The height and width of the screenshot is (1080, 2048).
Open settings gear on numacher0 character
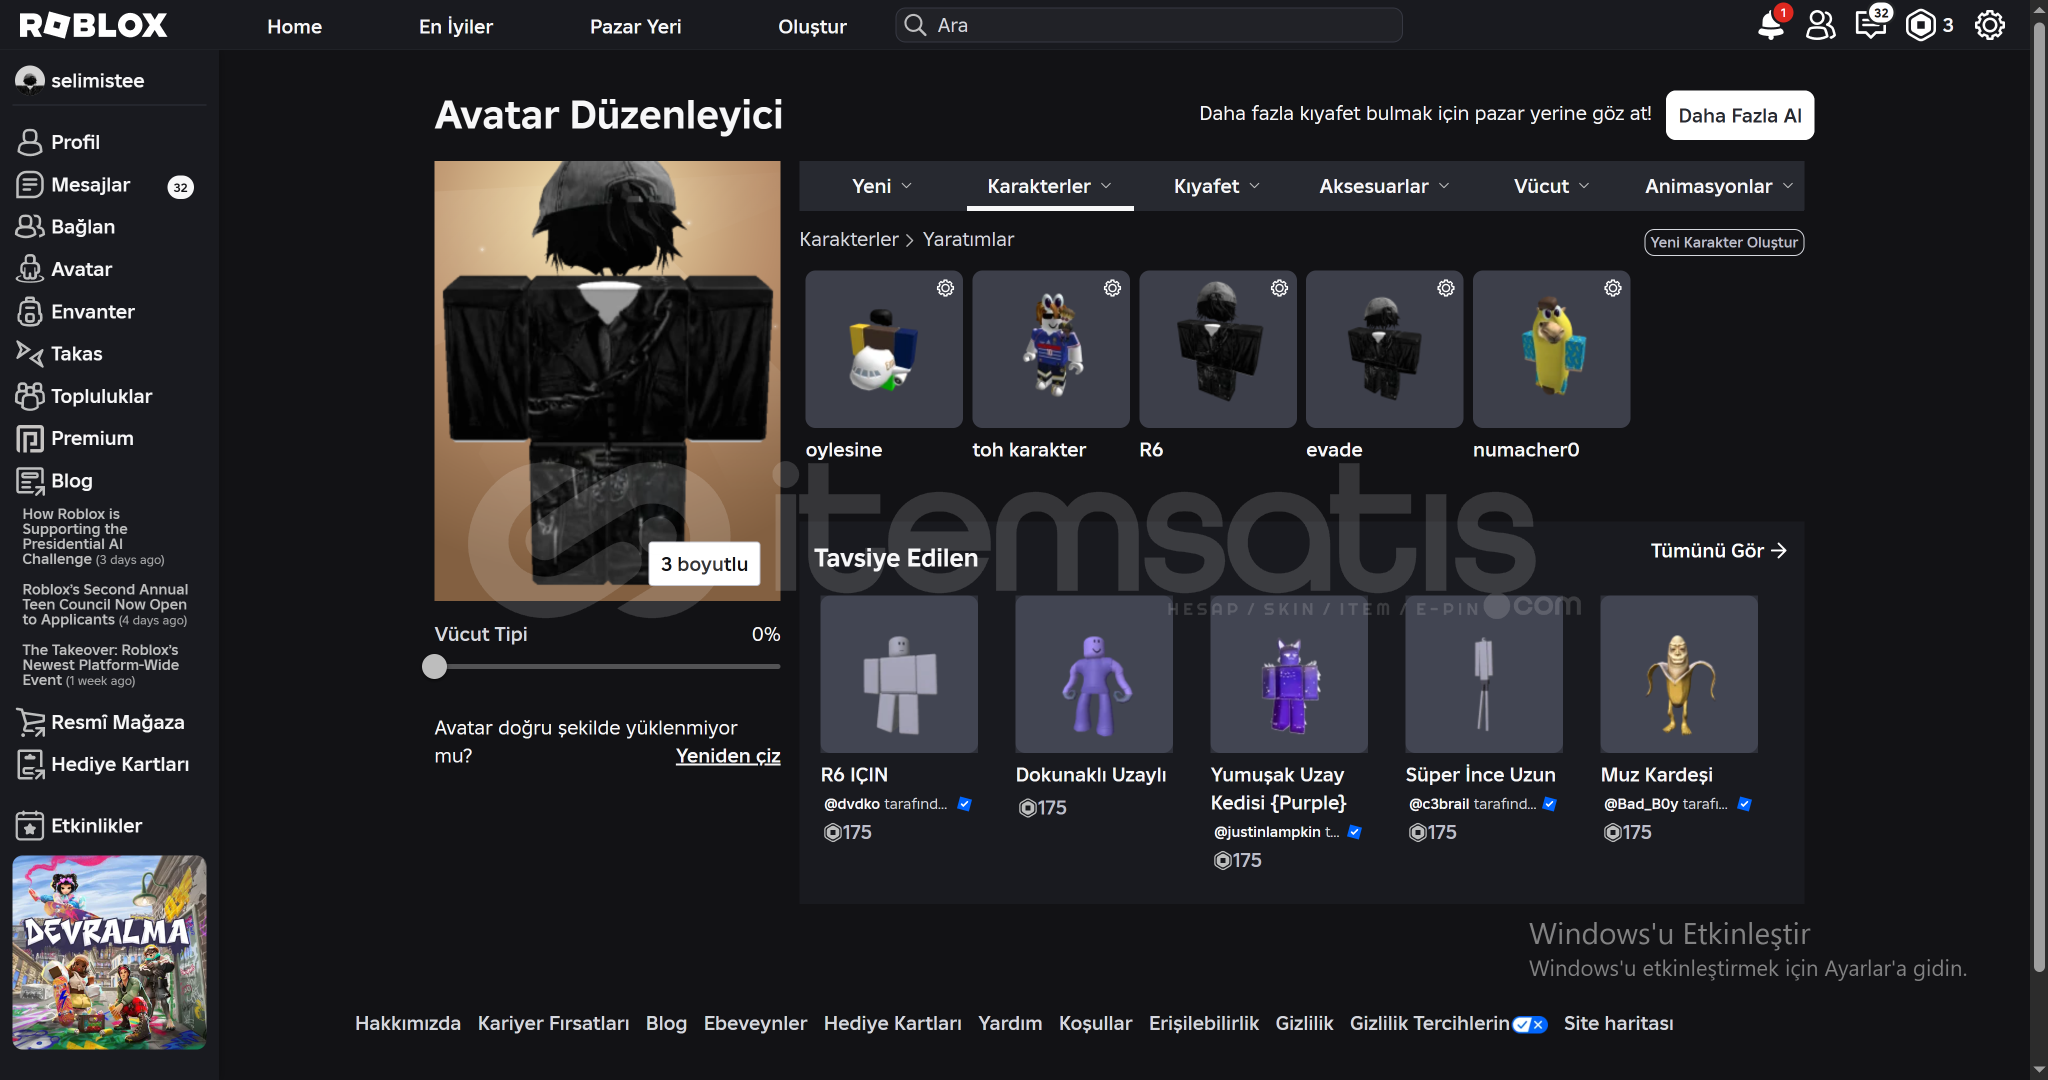(x=1613, y=288)
